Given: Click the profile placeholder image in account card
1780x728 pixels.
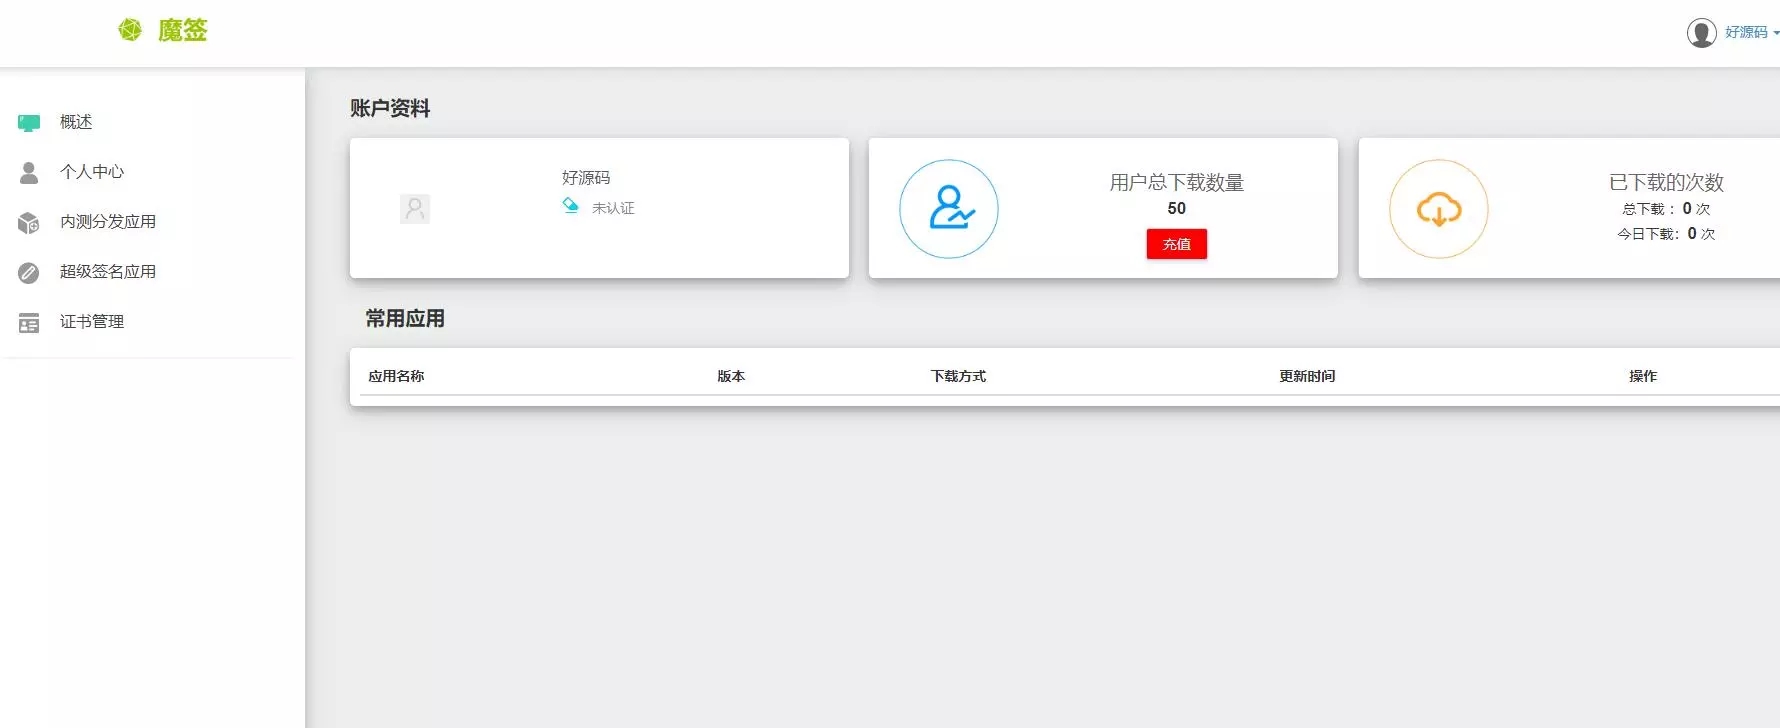Looking at the screenshot, I should [x=415, y=209].
